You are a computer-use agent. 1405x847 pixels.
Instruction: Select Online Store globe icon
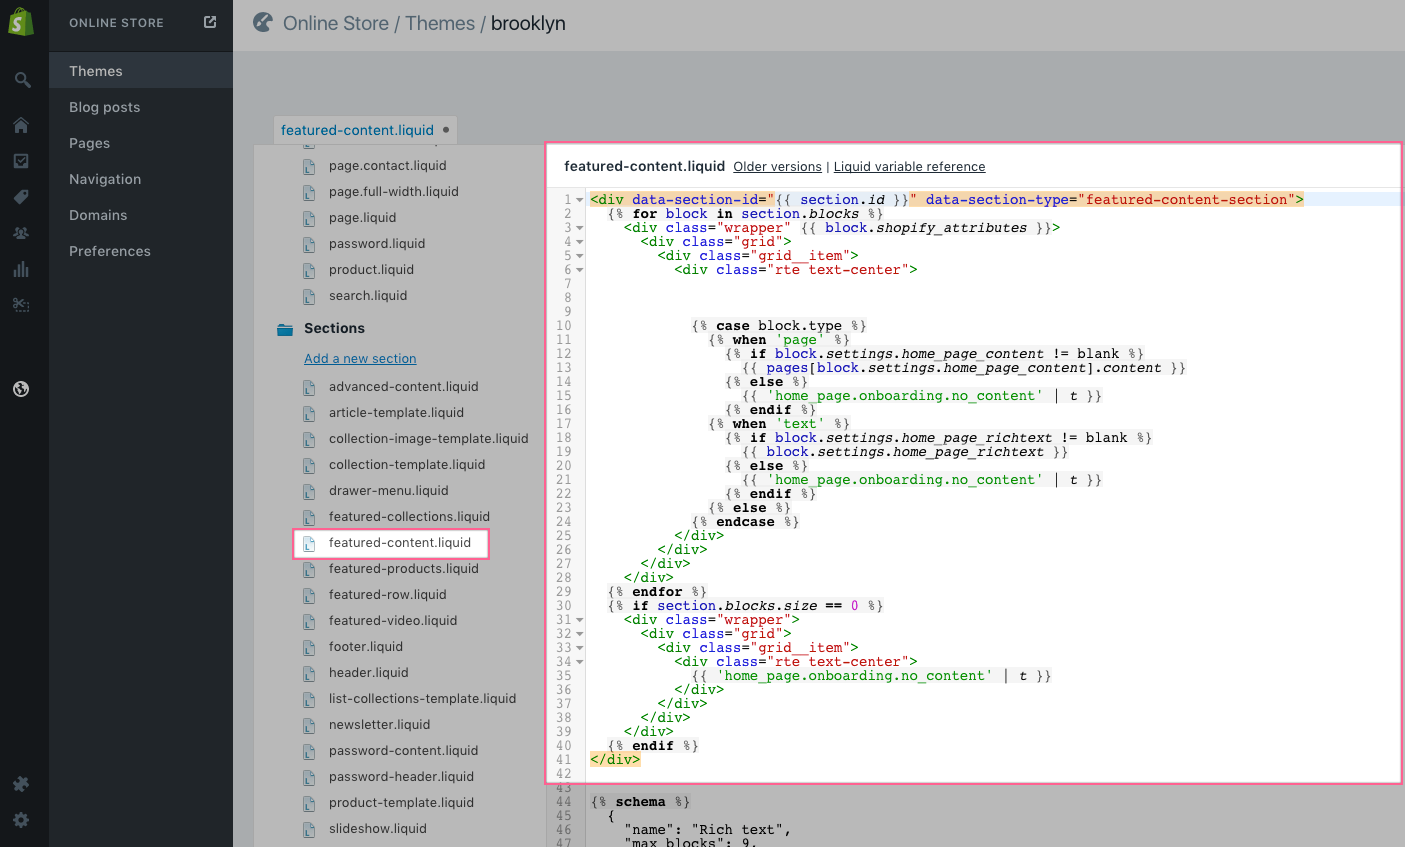[x=21, y=389]
